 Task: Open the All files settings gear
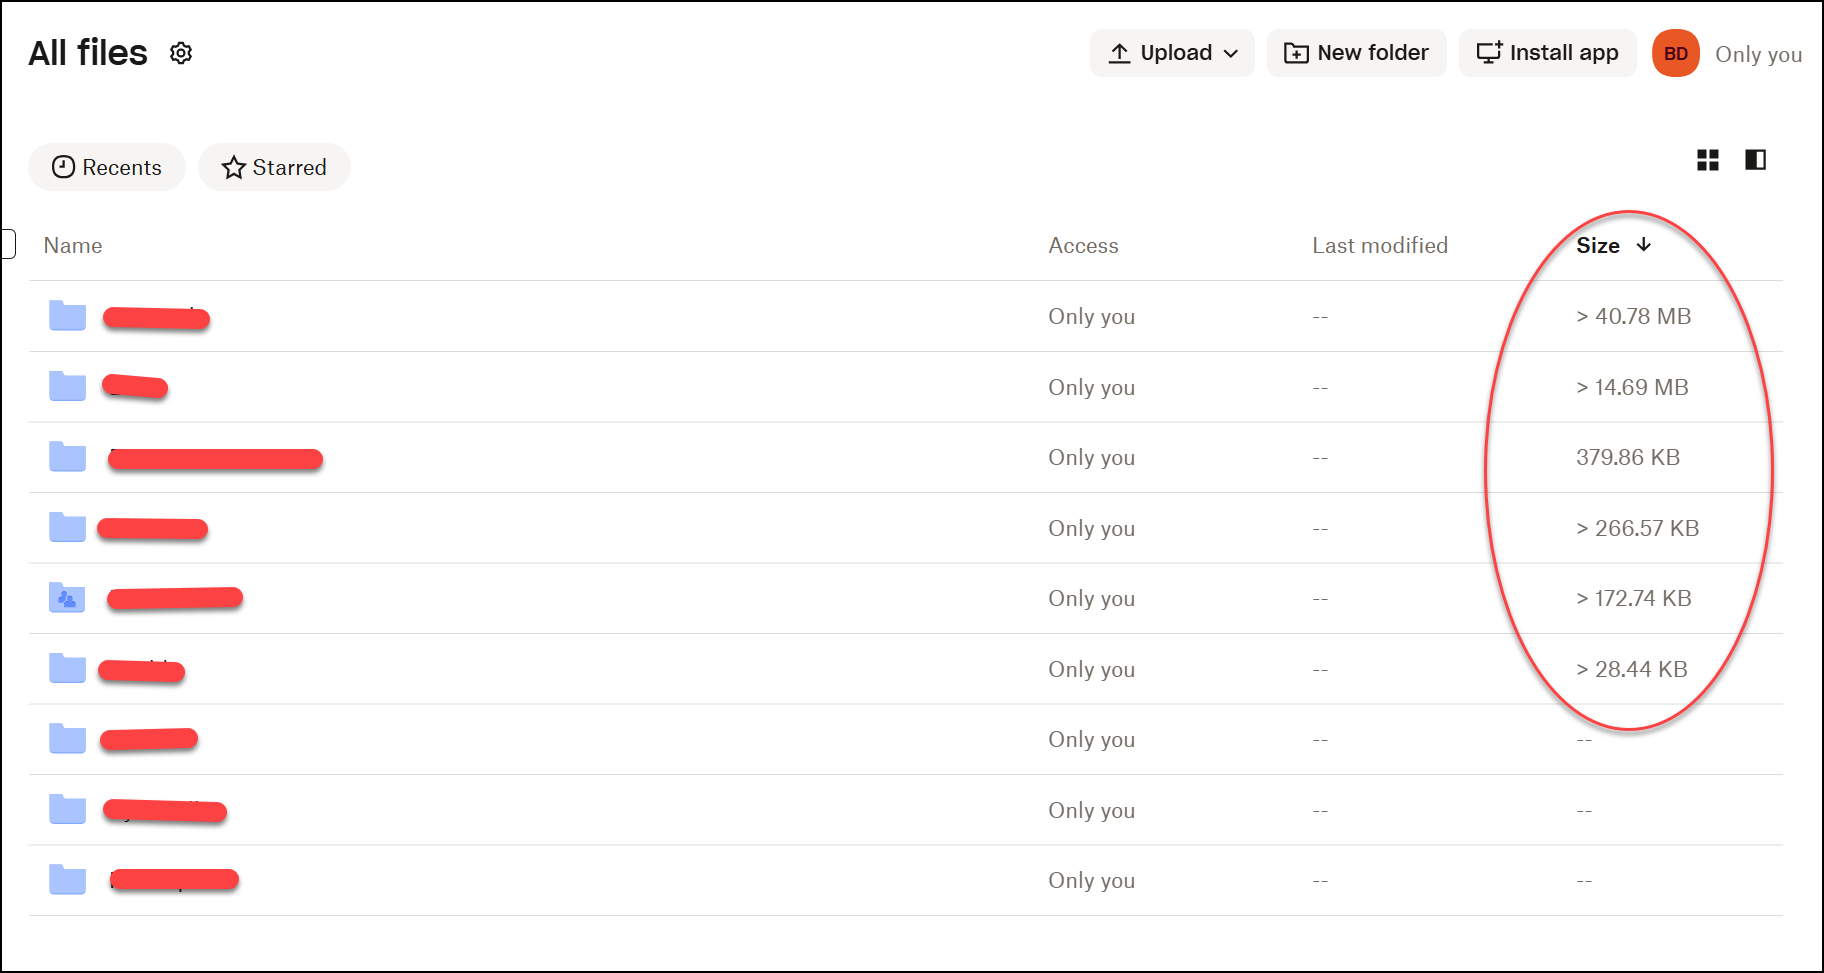coord(181,53)
